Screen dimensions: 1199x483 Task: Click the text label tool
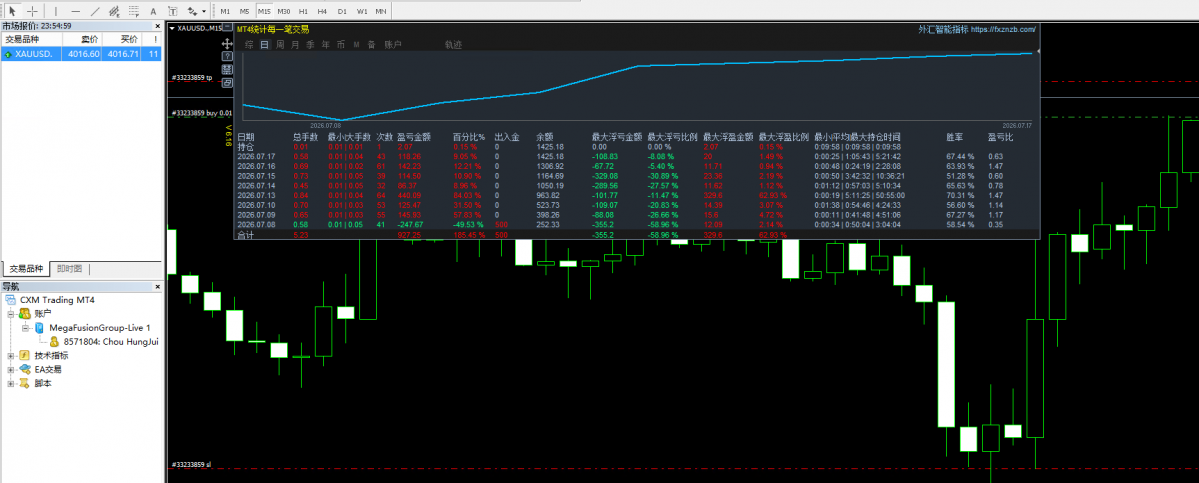(172, 11)
